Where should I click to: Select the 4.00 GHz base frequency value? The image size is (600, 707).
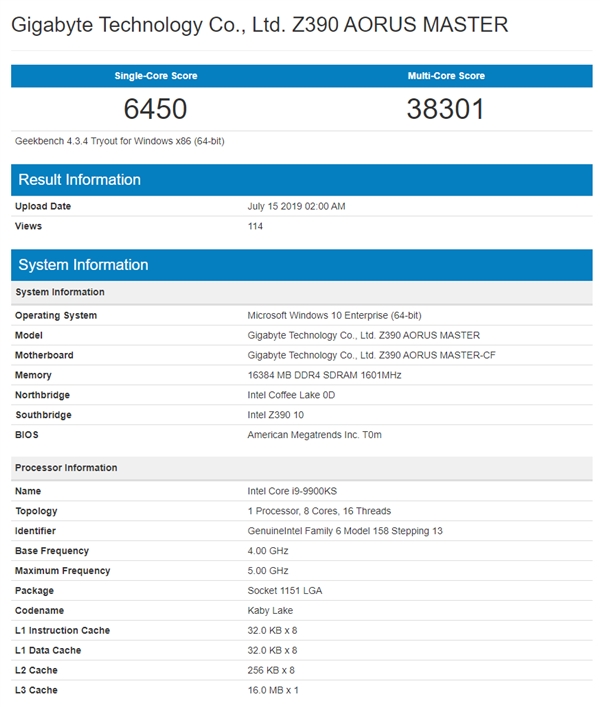(x=268, y=551)
